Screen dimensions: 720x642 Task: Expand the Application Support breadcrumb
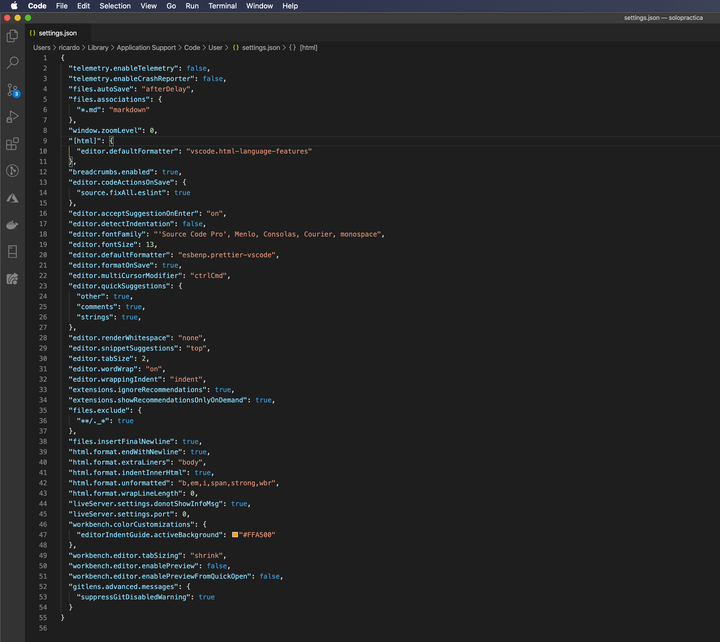(145, 47)
